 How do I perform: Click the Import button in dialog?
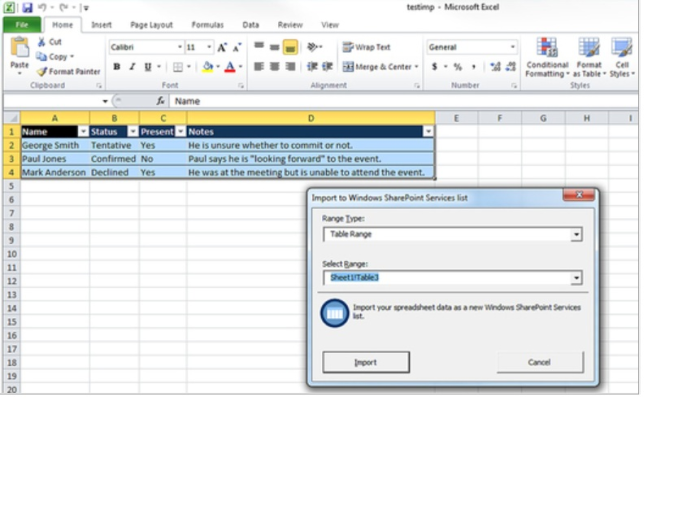(366, 362)
